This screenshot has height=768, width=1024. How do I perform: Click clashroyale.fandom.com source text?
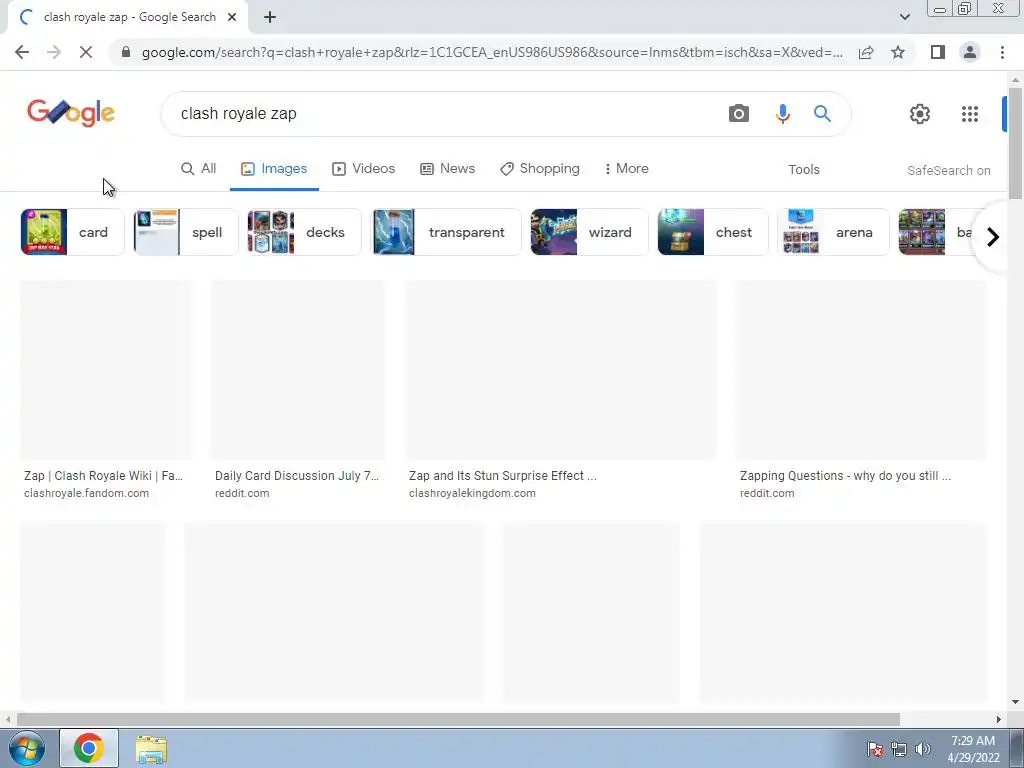(x=86, y=493)
